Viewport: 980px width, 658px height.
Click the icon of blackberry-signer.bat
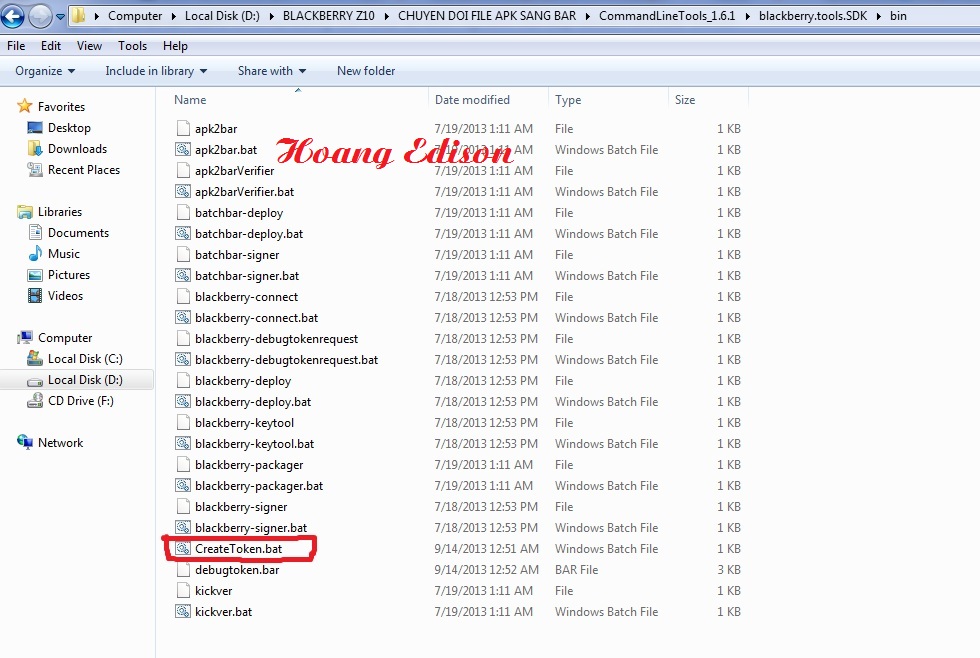pos(182,527)
